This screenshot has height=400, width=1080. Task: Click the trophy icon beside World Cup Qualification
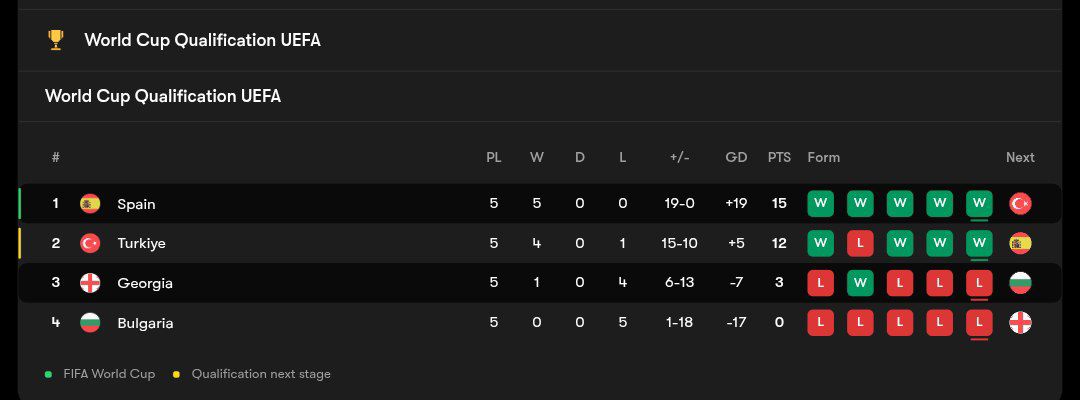pyautogui.click(x=56, y=40)
